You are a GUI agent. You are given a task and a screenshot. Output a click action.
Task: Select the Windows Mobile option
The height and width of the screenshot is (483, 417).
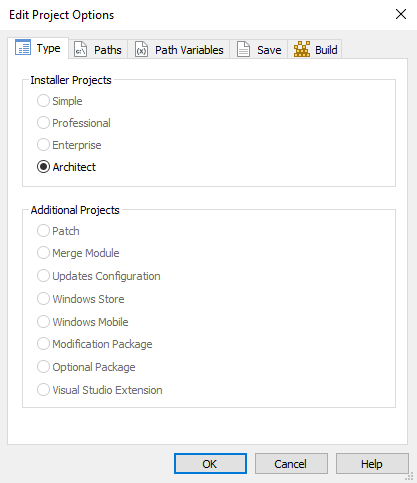point(83,322)
